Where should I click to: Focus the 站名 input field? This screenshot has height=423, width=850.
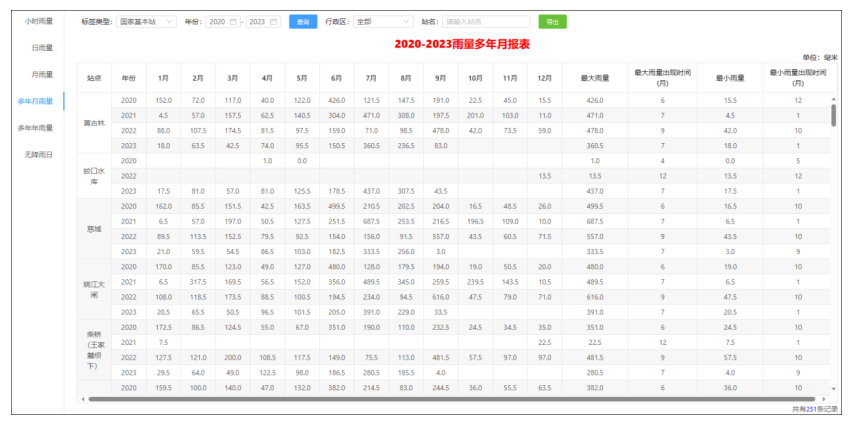486,22
